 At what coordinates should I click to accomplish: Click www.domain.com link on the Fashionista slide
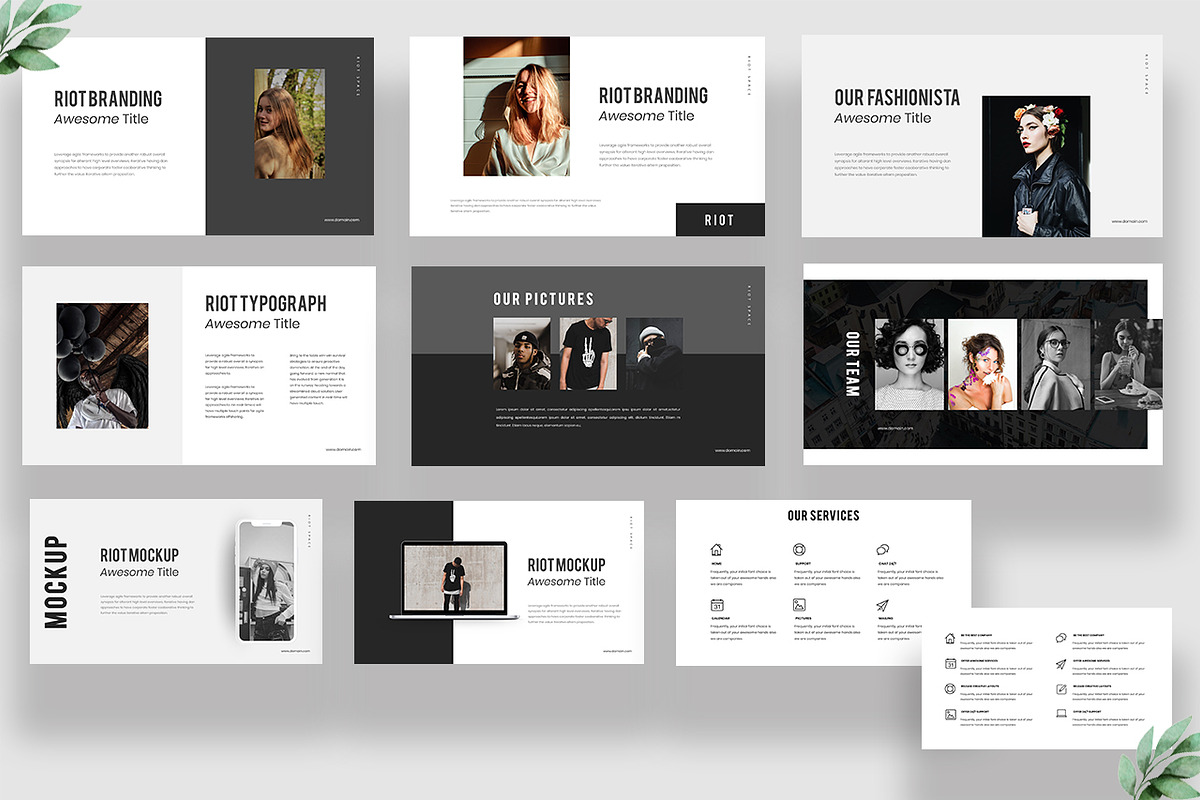click(x=1128, y=221)
